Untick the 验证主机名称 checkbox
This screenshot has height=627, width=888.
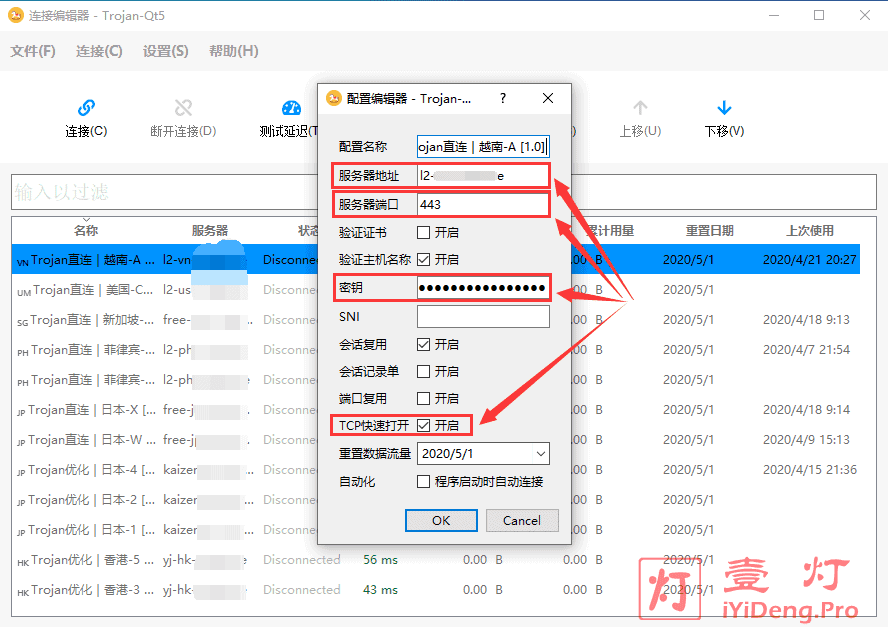tap(423, 259)
